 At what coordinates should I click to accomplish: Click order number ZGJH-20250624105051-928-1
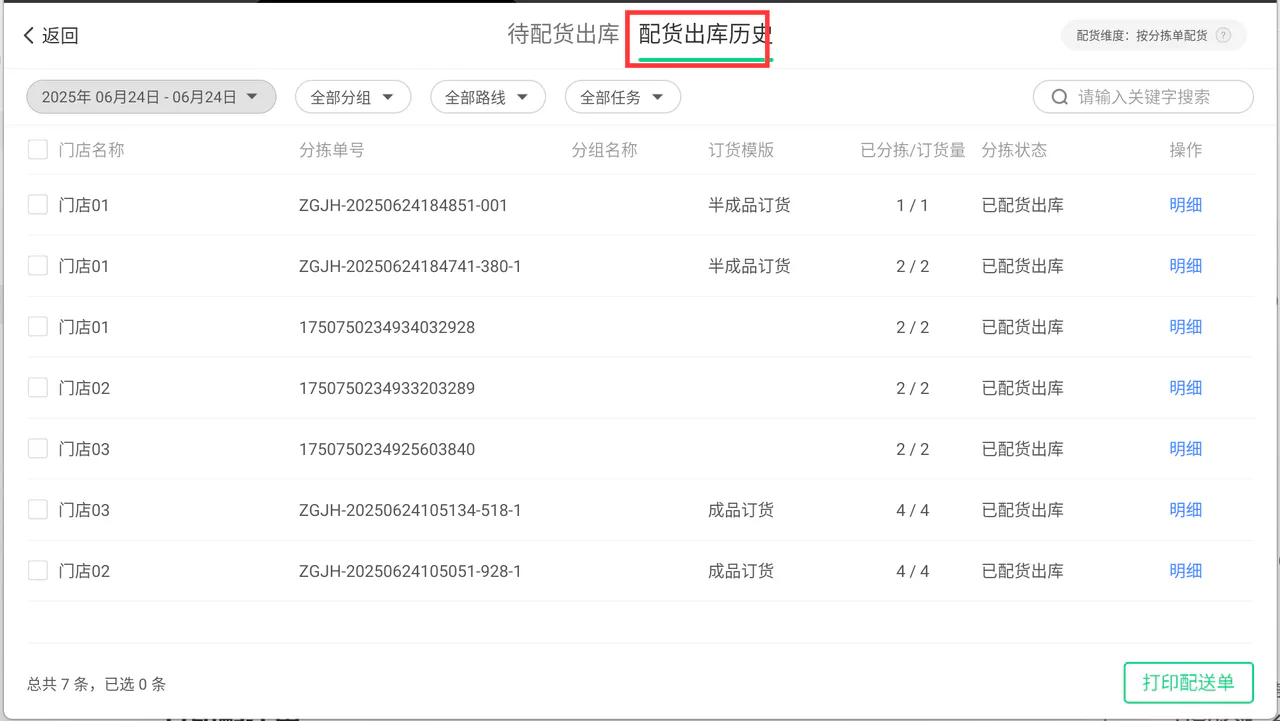click(x=410, y=571)
